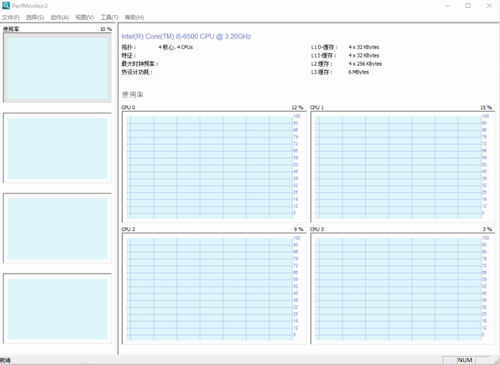Close the PerfMonitor2 window
This screenshot has height=365, width=500.
[x=489, y=6]
